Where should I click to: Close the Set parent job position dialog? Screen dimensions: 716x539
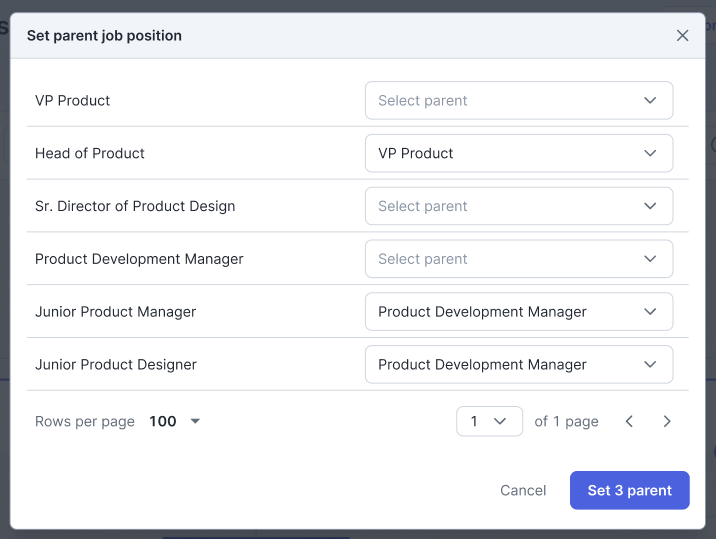point(682,36)
